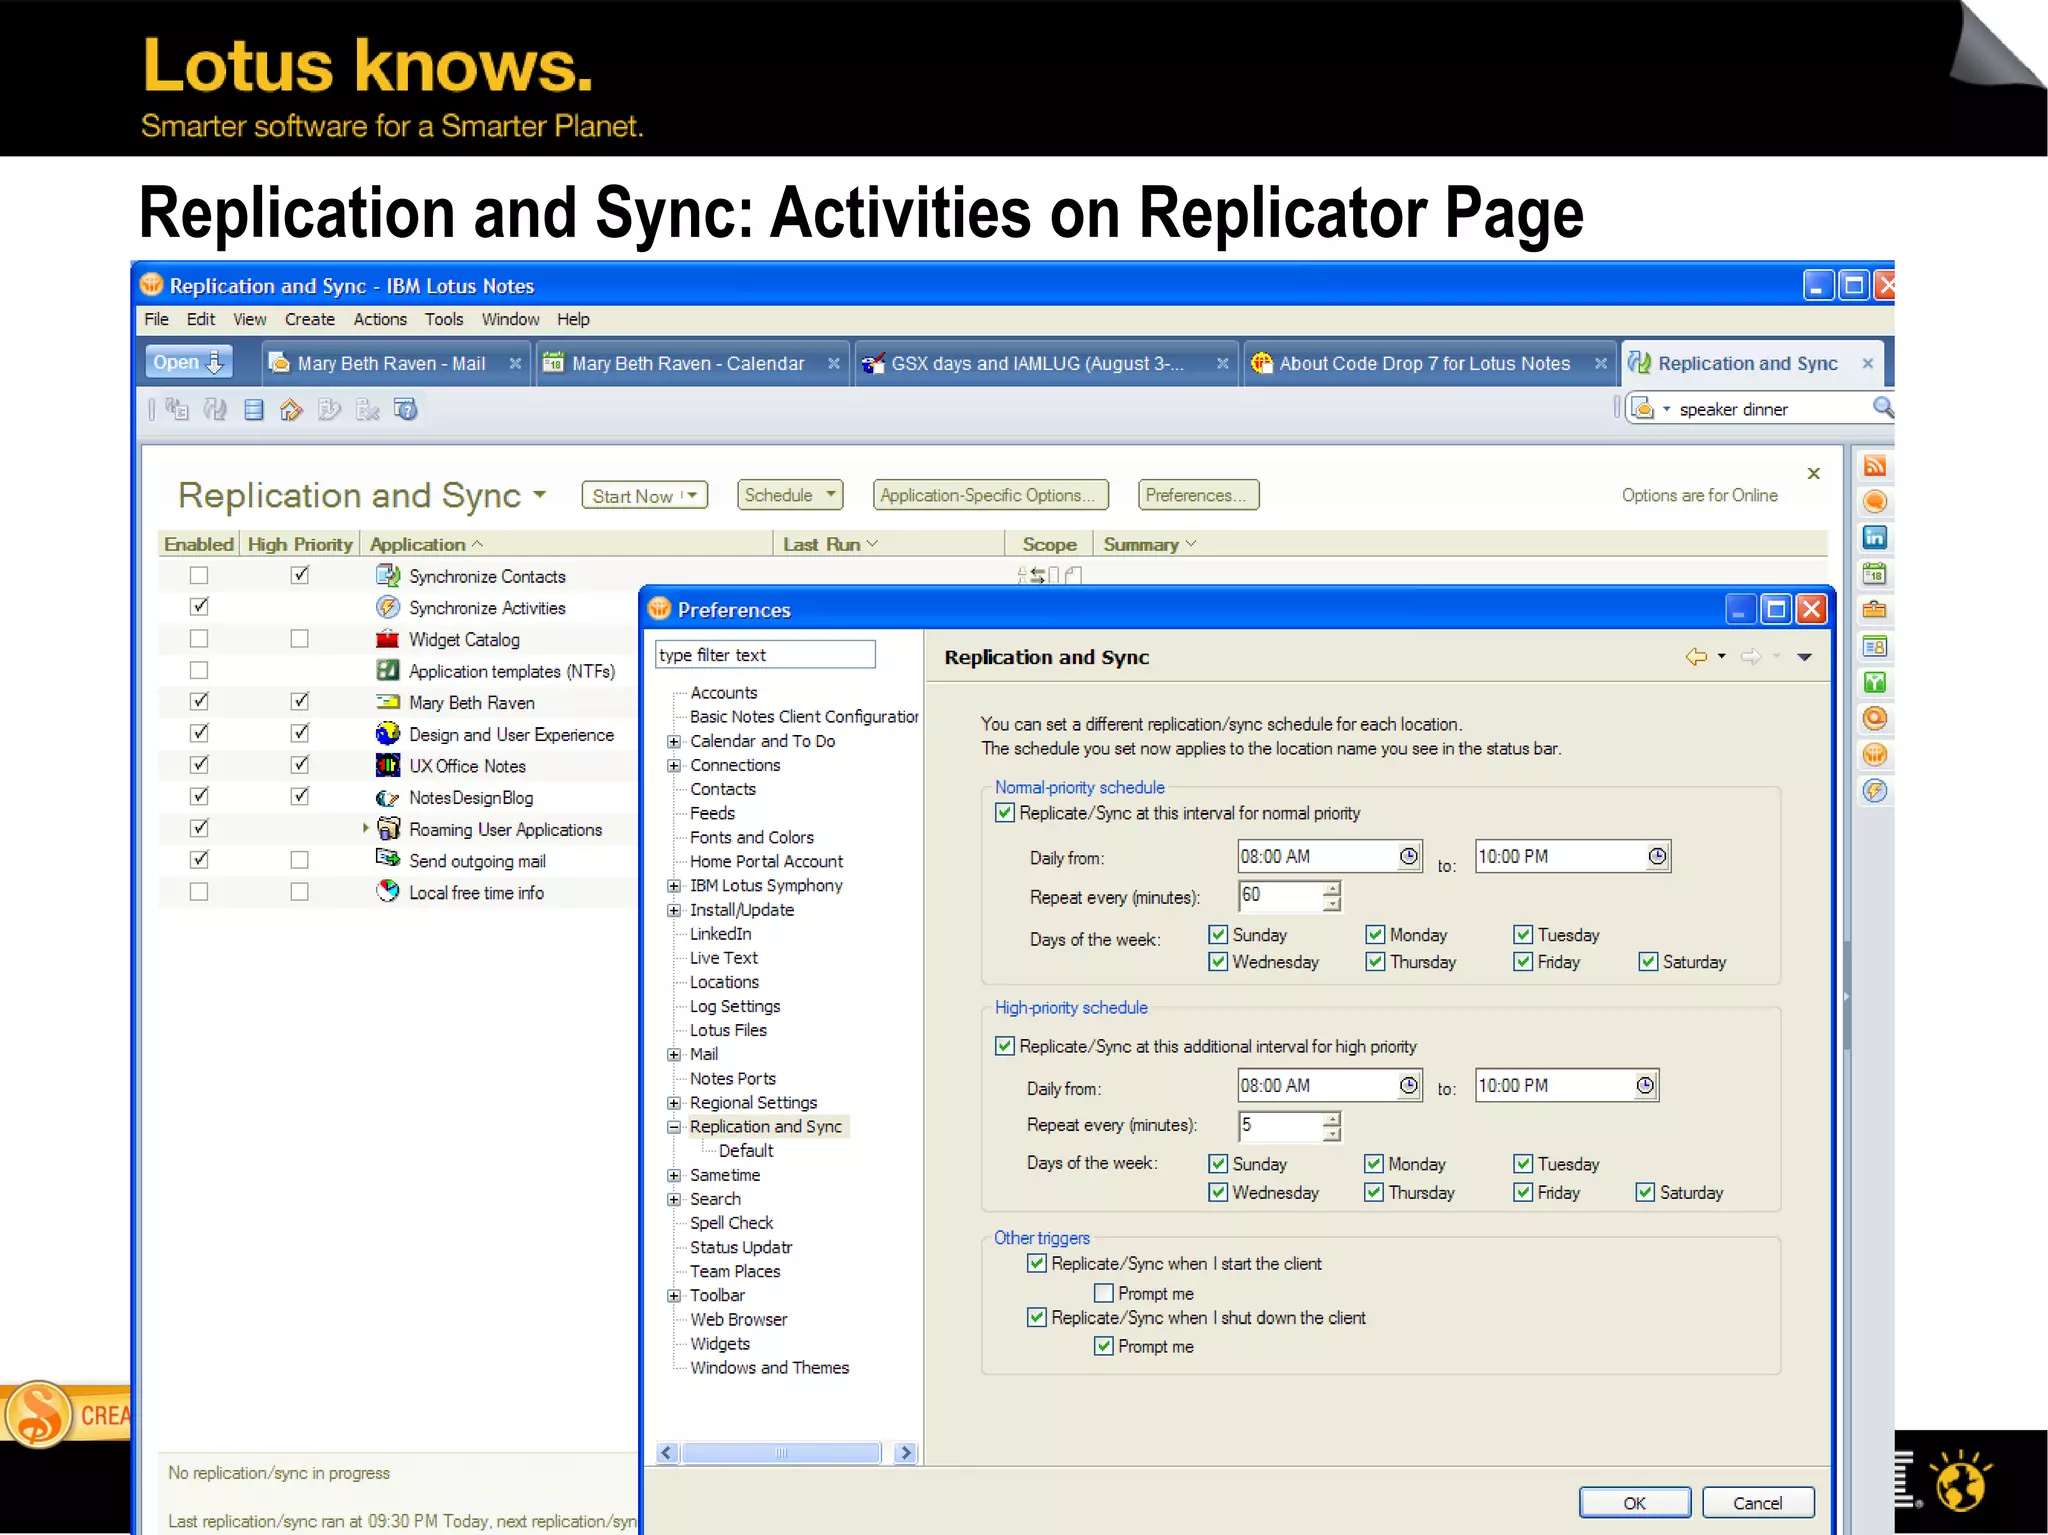Viewport: 2048px width, 1535px height.
Task: Click the Local free time info icon
Action: 388,891
